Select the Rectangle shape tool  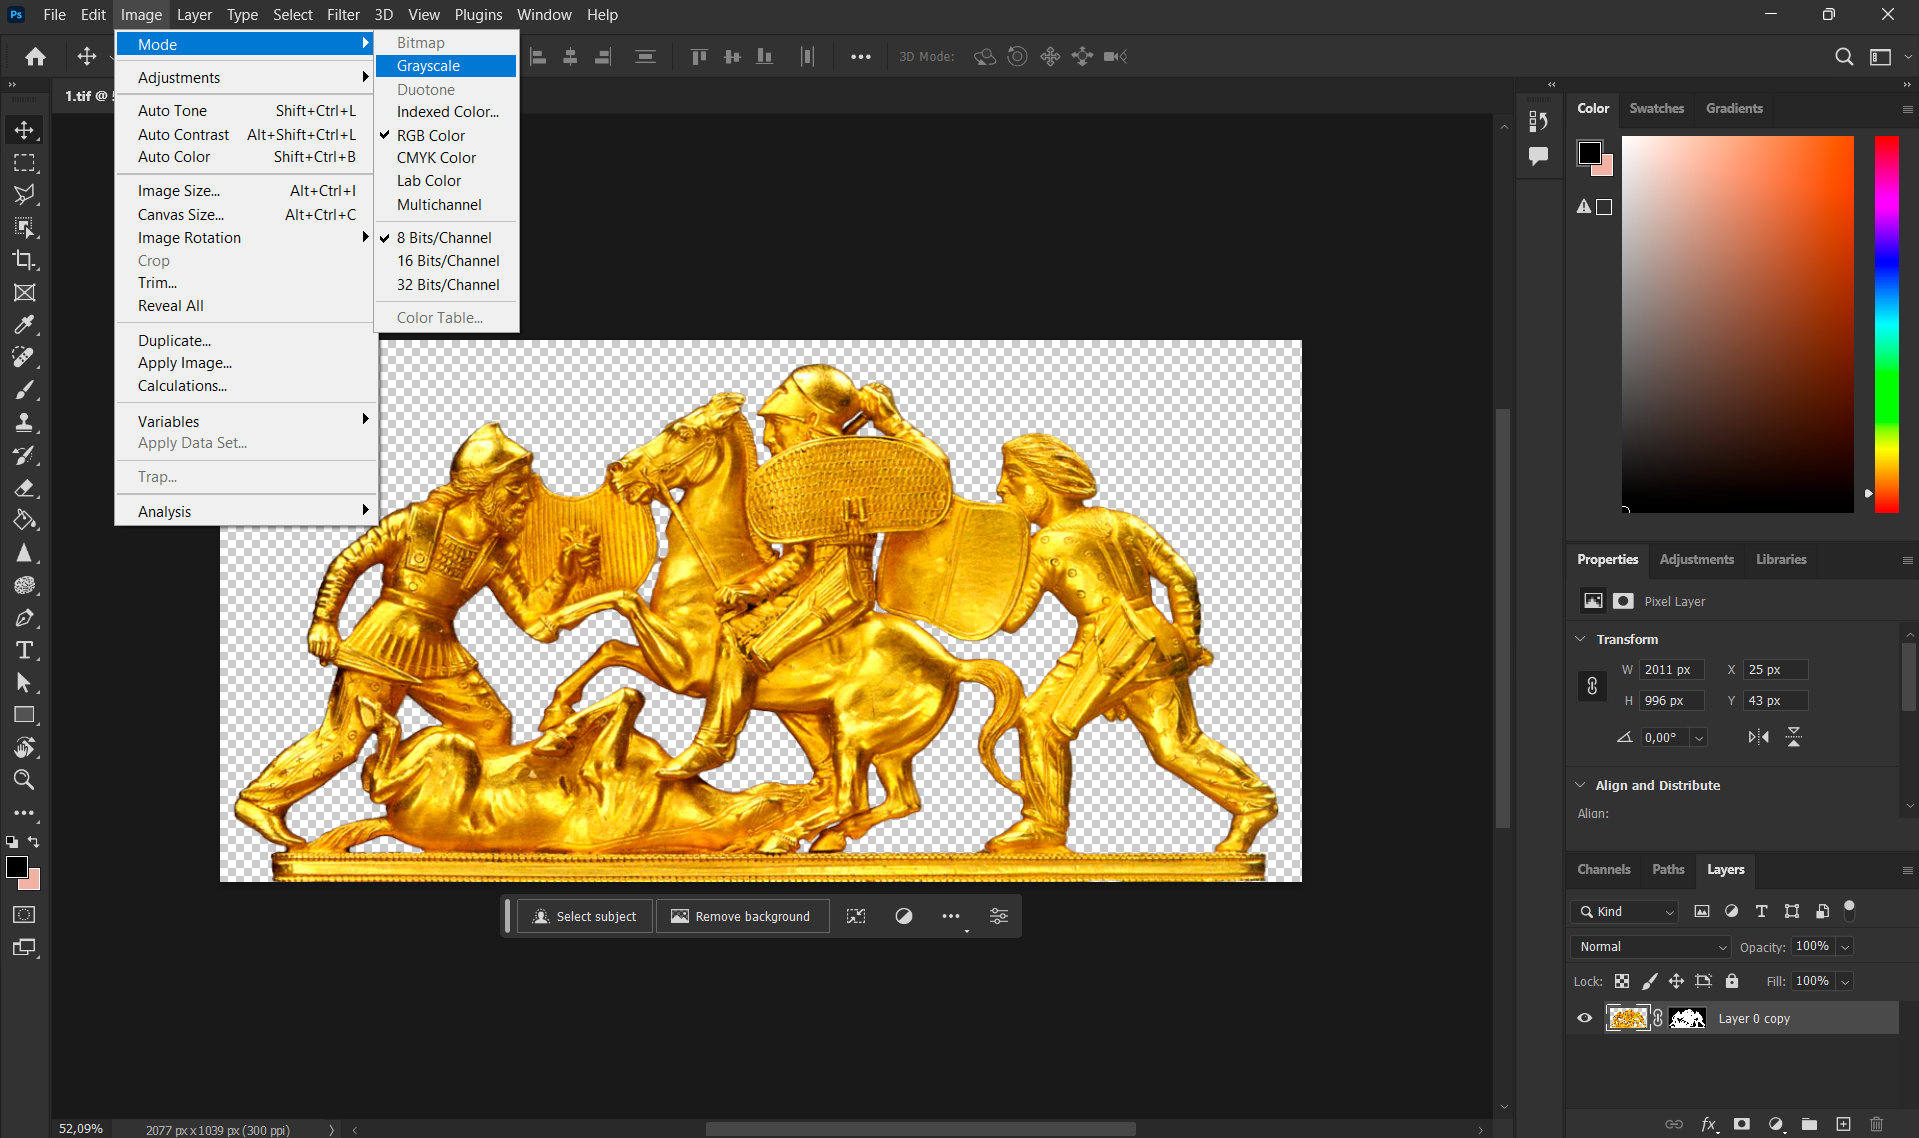click(24, 715)
